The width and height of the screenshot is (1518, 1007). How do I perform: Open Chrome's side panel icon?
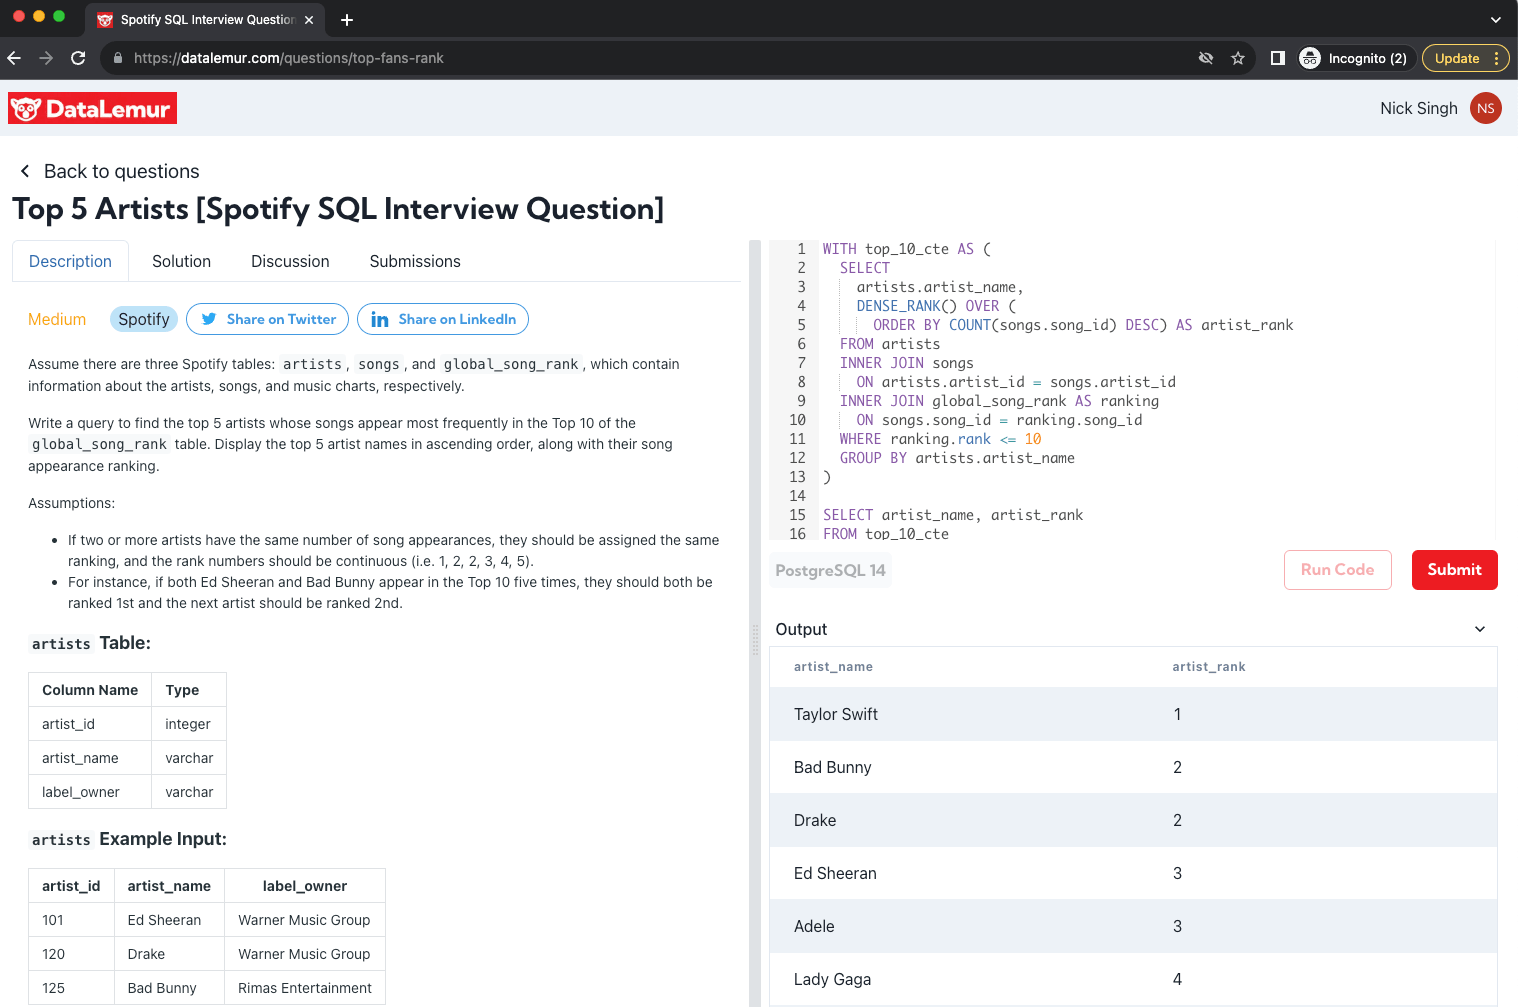coord(1277,58)
